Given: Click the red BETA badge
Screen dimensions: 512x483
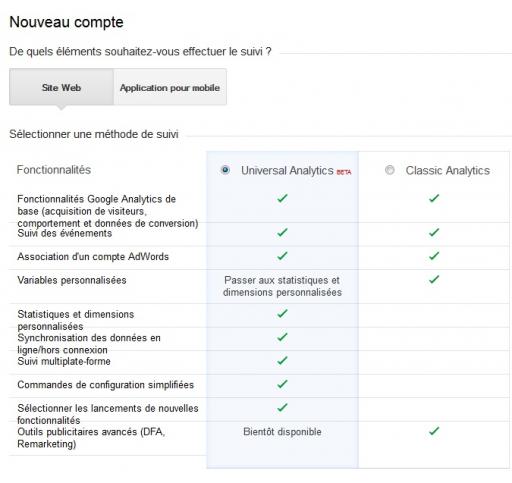Looking at the screenshot, I should pos(344,172).
